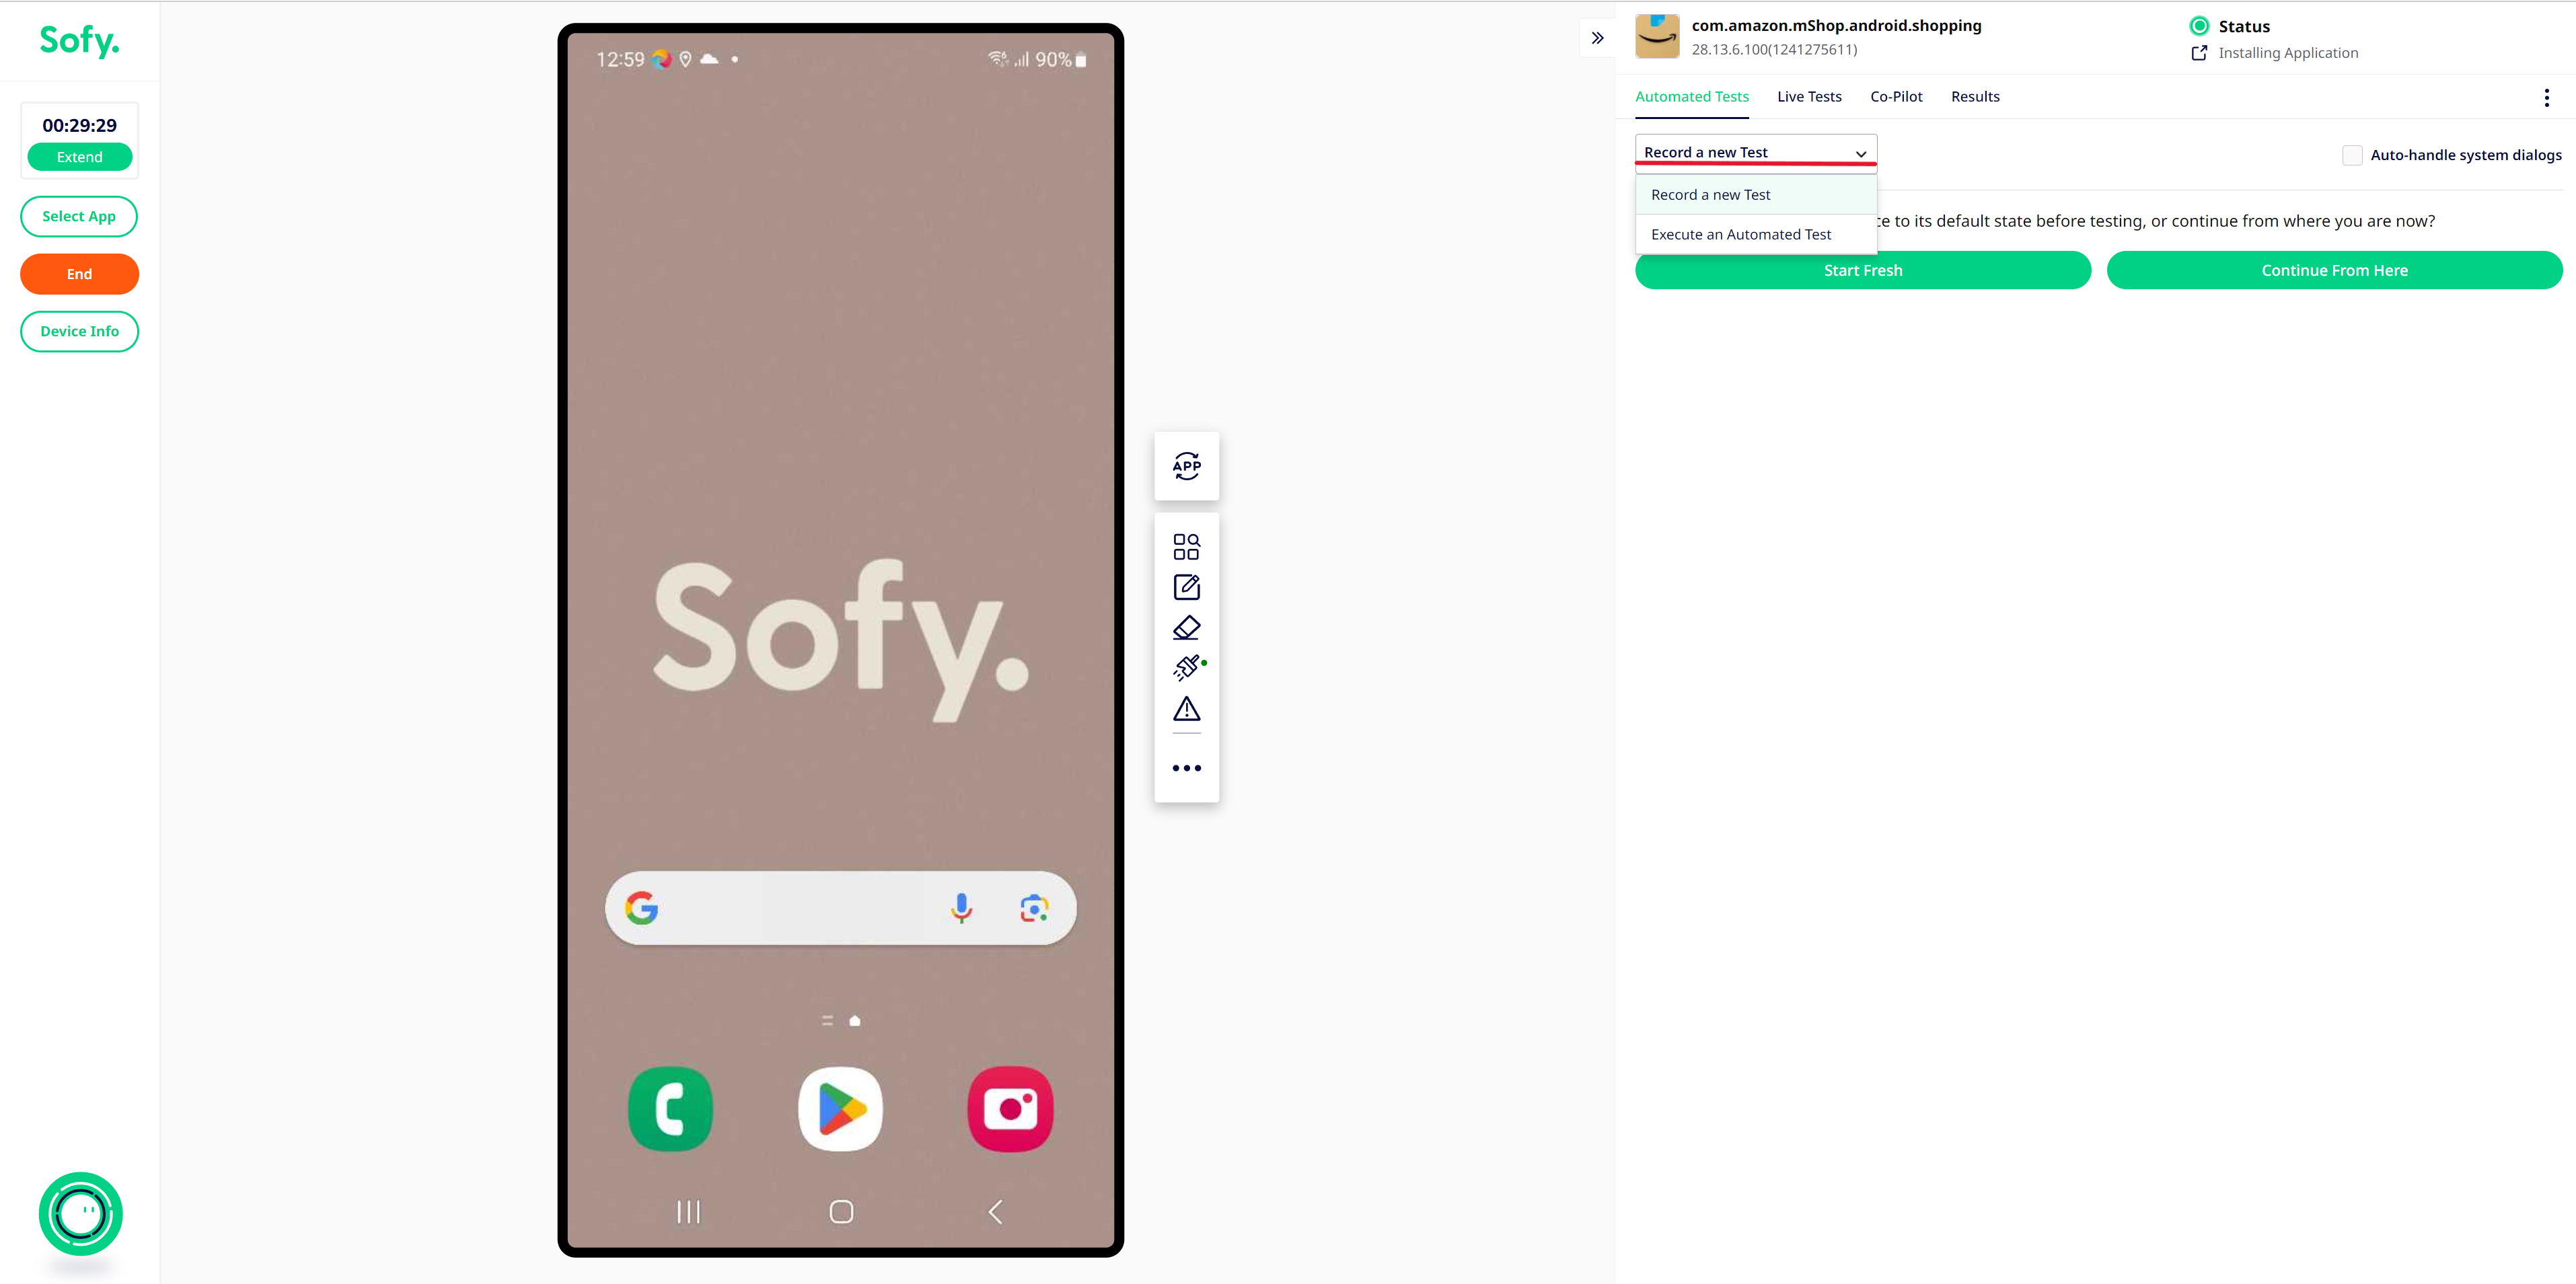Click the edit/pencil icon

point(1185,588)
